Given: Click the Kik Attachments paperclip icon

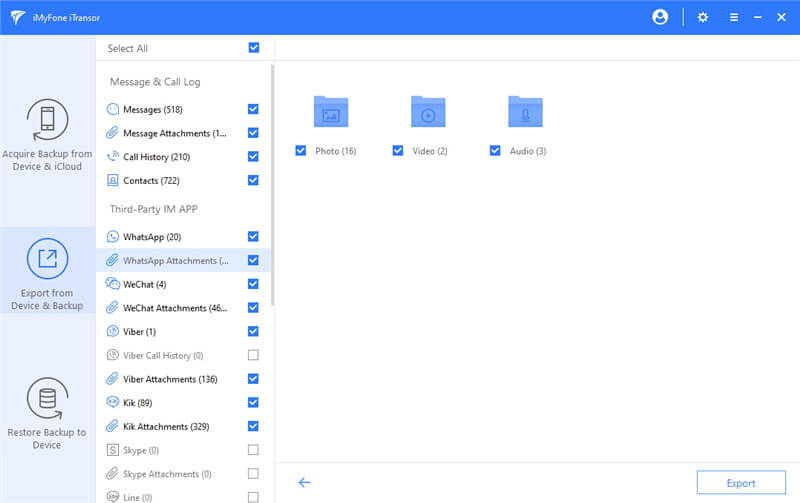Looking at the screenshot, I should click(x=112, y=426).
